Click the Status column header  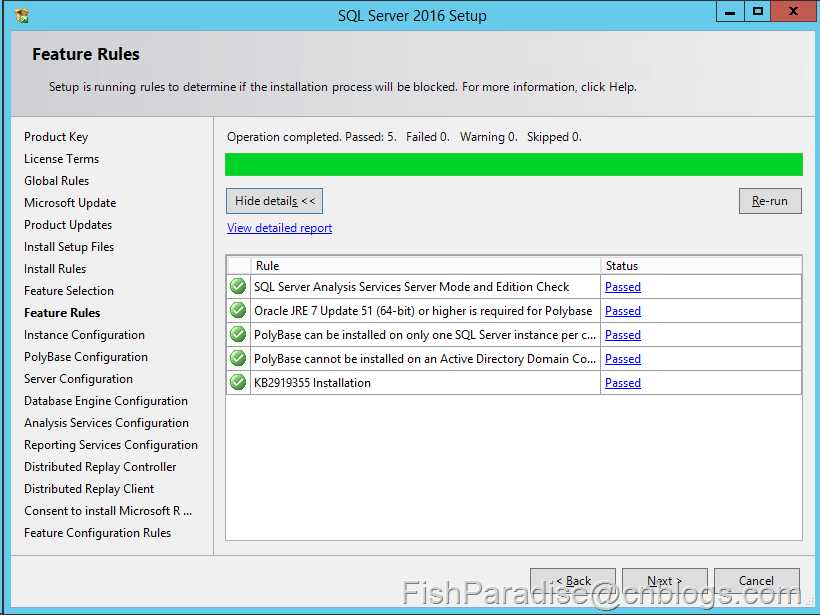701,266
